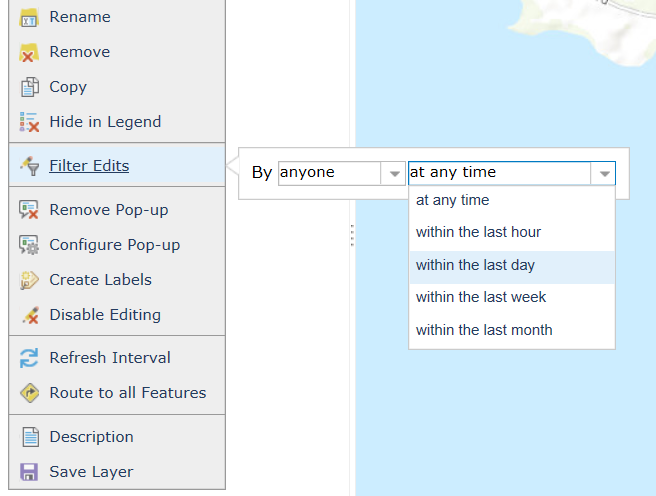The image size is (656, 496).
Task: Click the Hide in Legend icon
Action: pyautogui.click(x=29, y=123)
